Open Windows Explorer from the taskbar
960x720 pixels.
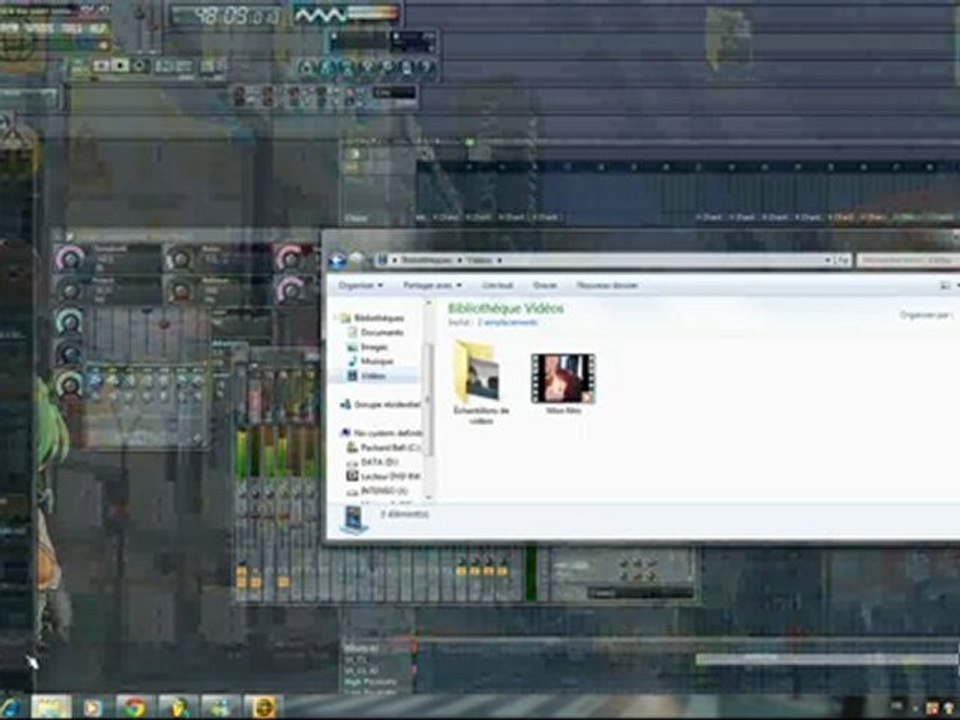pyautogui.click(x=51, y=707)
